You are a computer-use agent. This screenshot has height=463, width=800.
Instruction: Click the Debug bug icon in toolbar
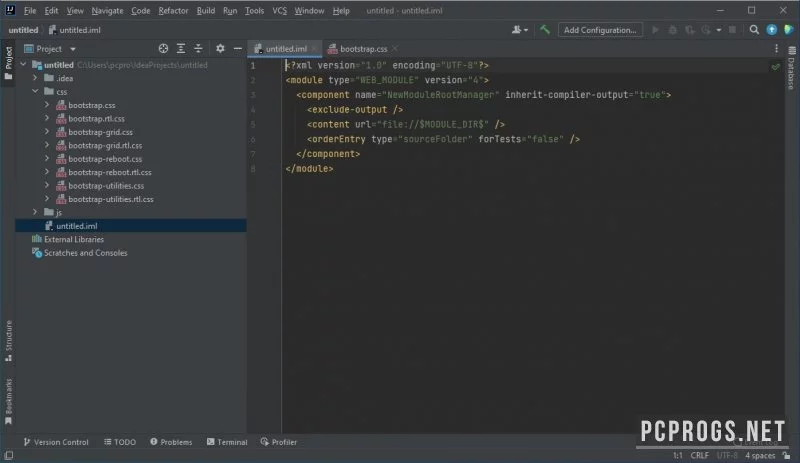coord(672,30)
